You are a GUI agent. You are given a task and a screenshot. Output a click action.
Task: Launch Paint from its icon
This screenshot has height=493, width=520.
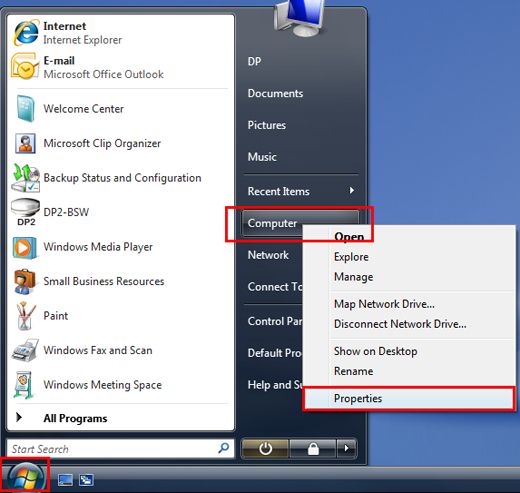[x=25, y=316]
